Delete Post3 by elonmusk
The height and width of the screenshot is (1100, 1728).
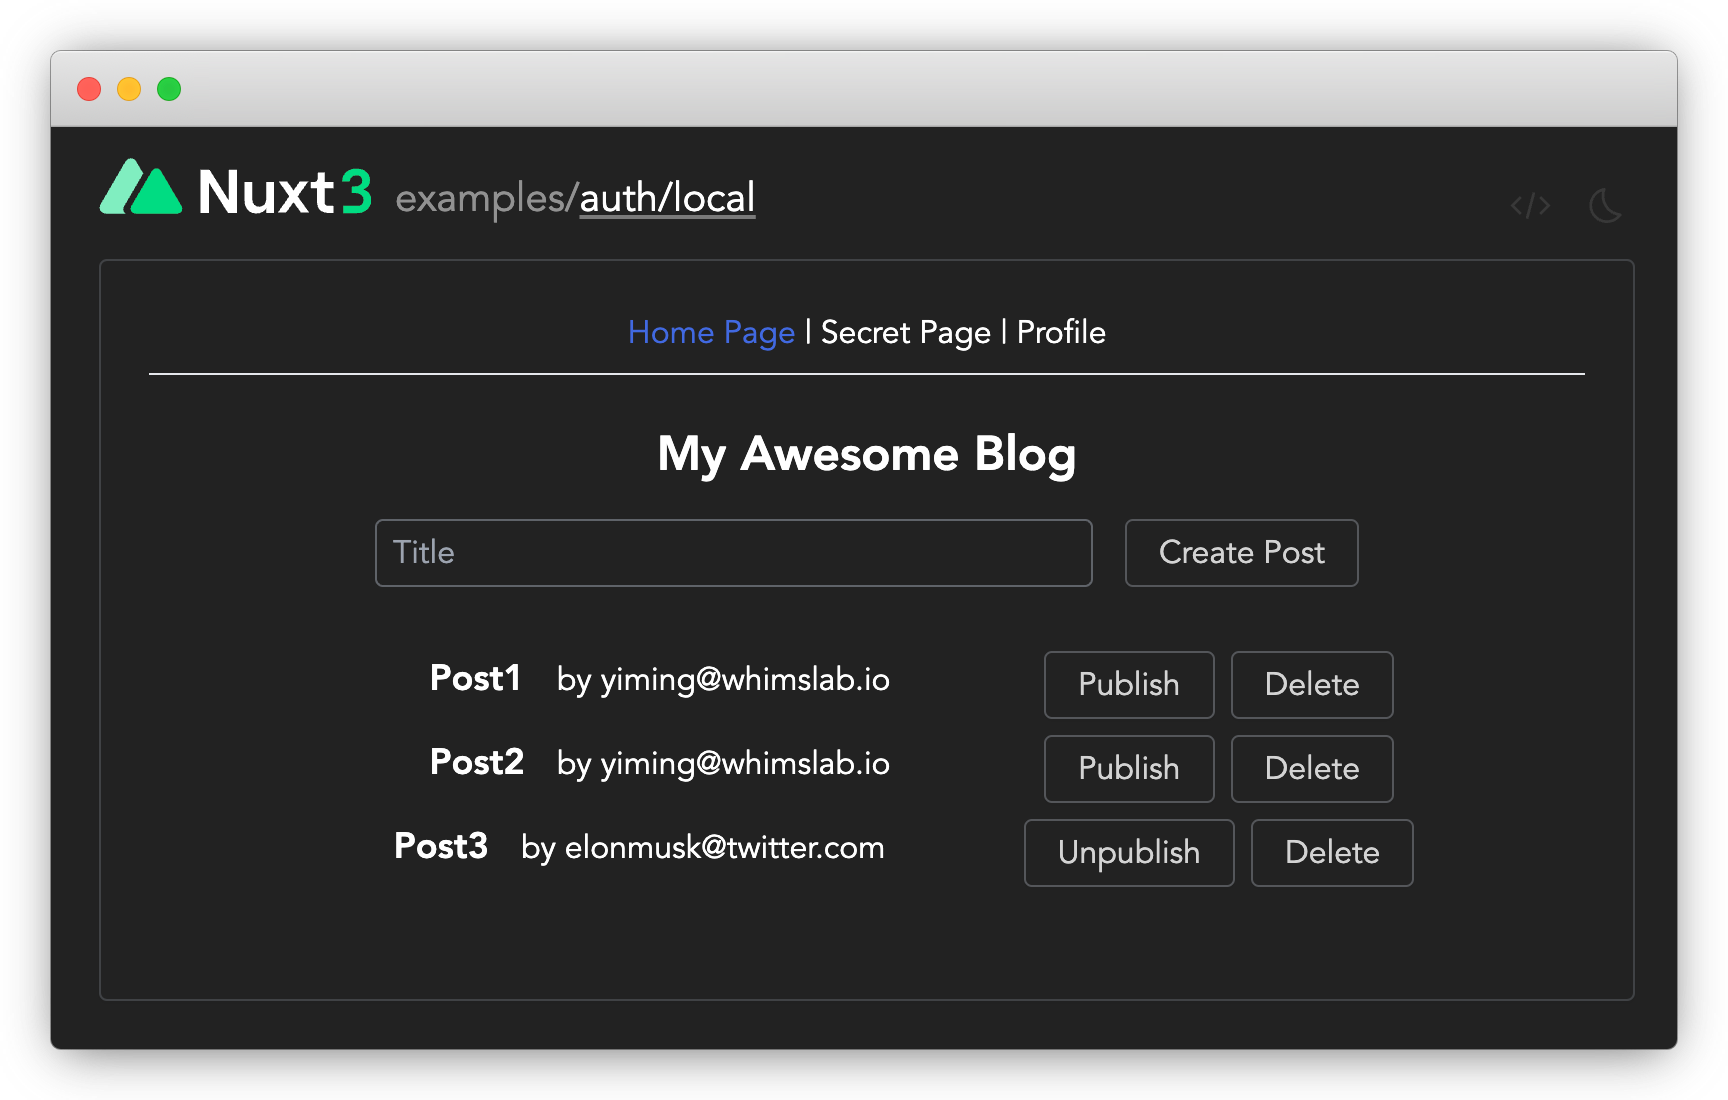click(1331, 853)
